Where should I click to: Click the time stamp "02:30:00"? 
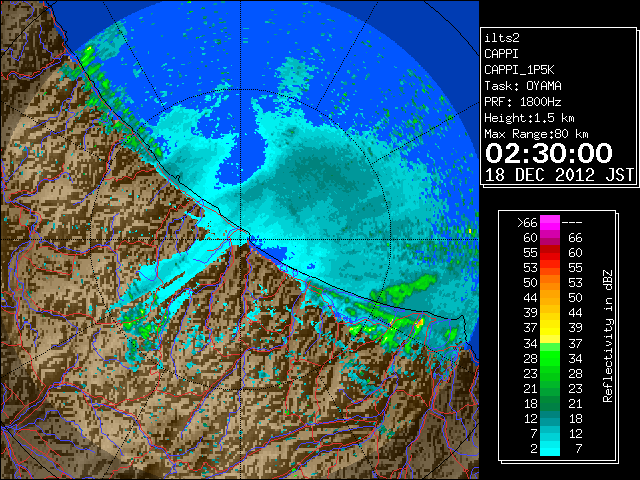[x=549, y=153]
